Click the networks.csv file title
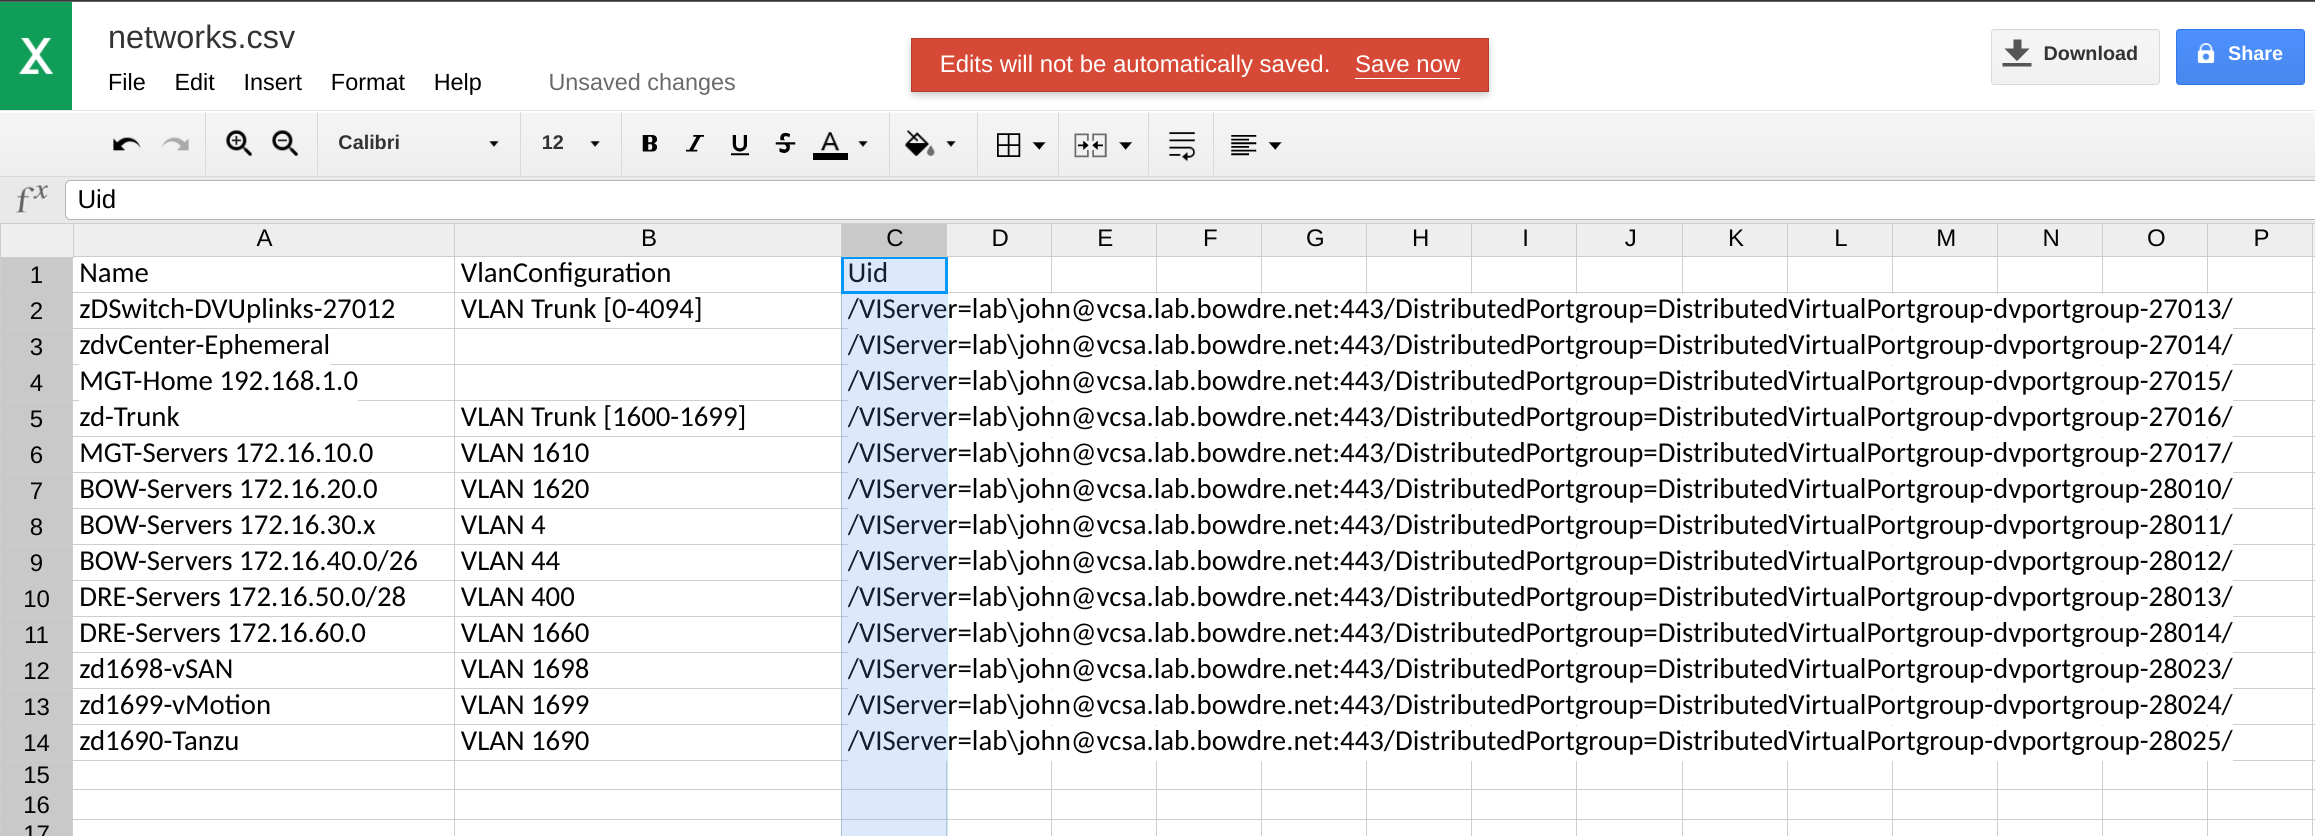The width and height of the screenshot is (2315, 836). (x=201, y=37)
